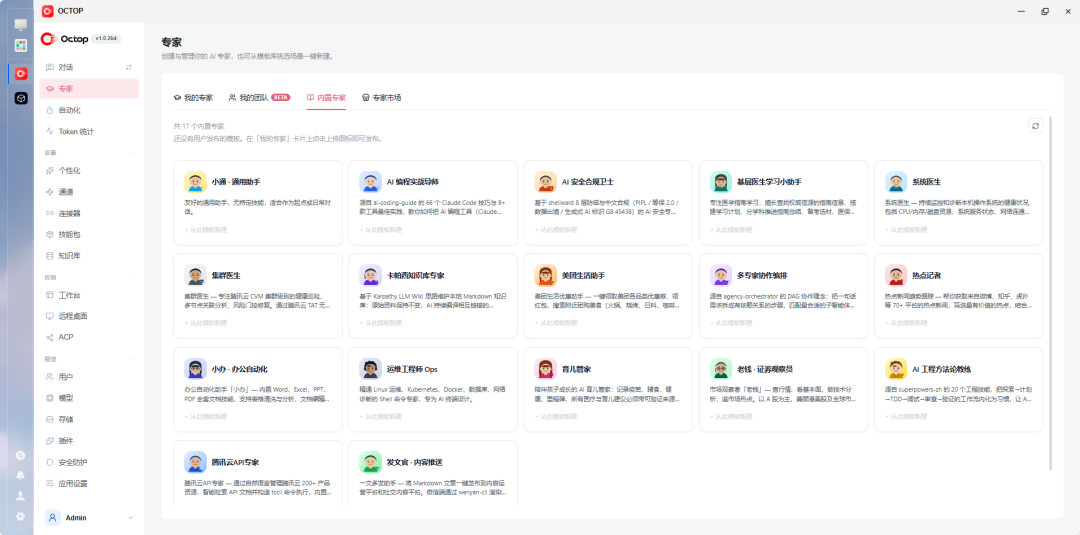Open the 自动化 clock icon entry
This screenshot has height=535, width=1080.
(x=90, y=110)
